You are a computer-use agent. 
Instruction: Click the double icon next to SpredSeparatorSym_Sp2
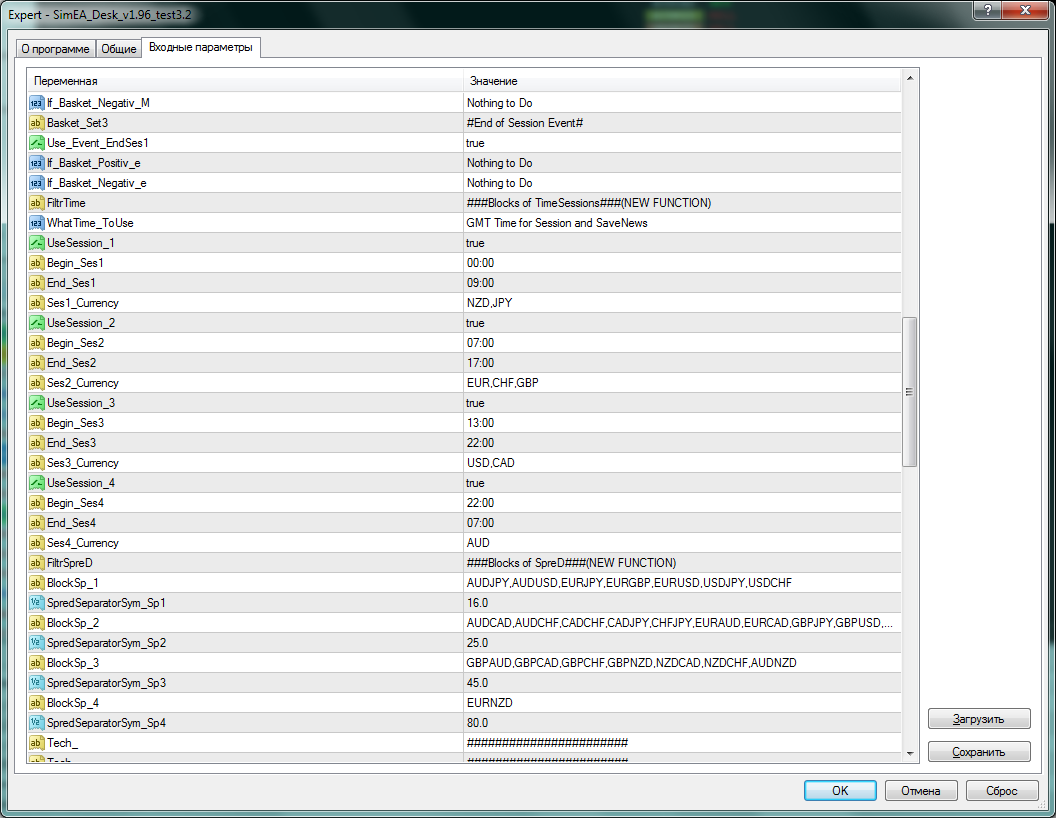36,643
